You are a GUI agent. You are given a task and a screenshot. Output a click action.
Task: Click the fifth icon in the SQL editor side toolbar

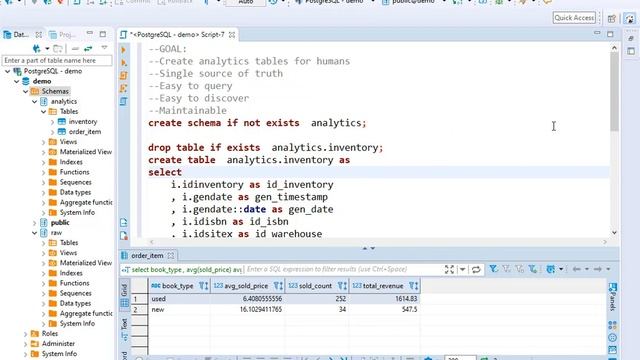[x=124, y=101]
